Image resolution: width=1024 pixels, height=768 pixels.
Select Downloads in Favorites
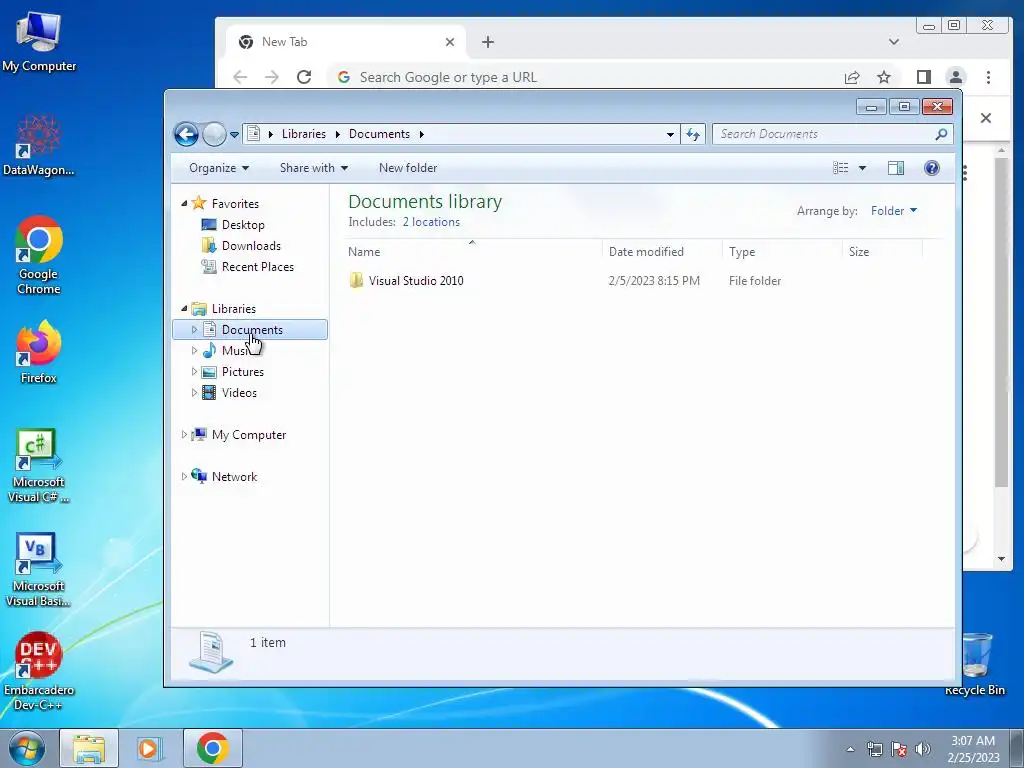(x=251, y=246)
